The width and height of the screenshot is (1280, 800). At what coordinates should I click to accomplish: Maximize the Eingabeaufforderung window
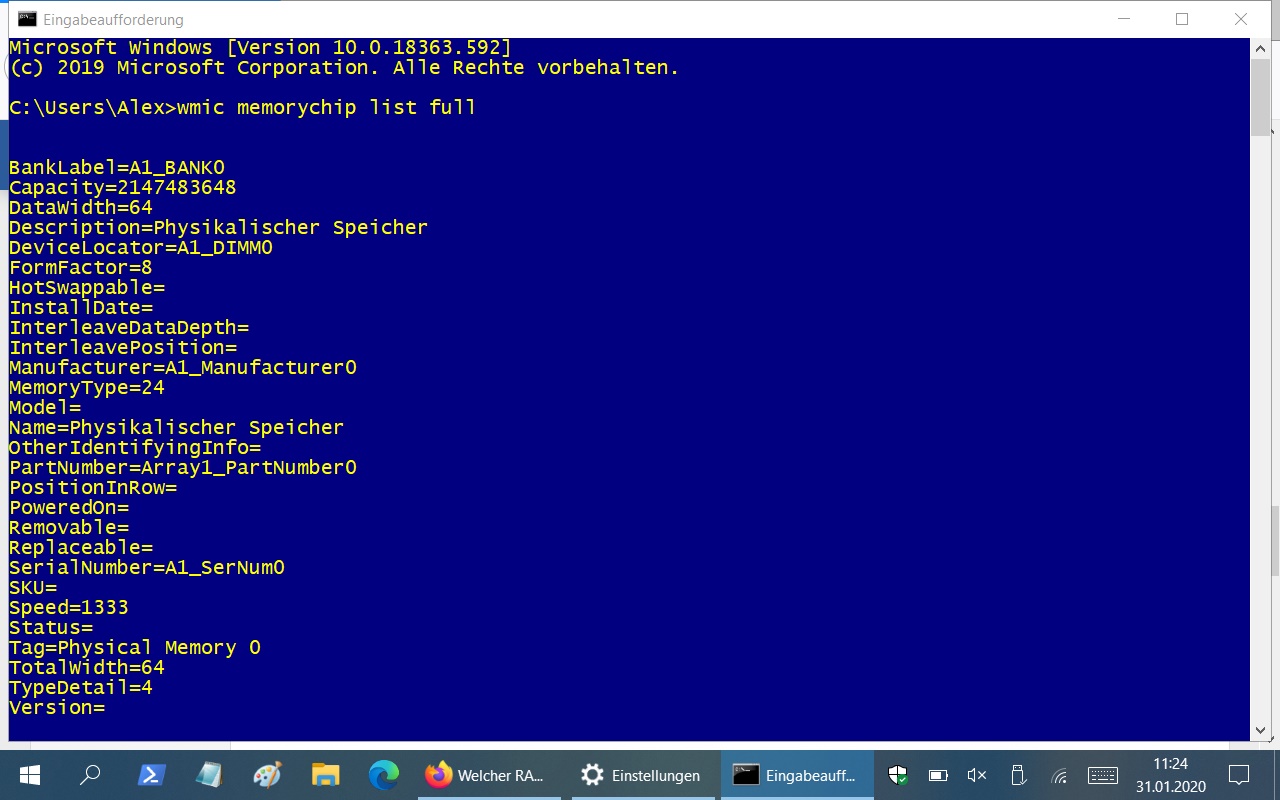click(1182, 19)
